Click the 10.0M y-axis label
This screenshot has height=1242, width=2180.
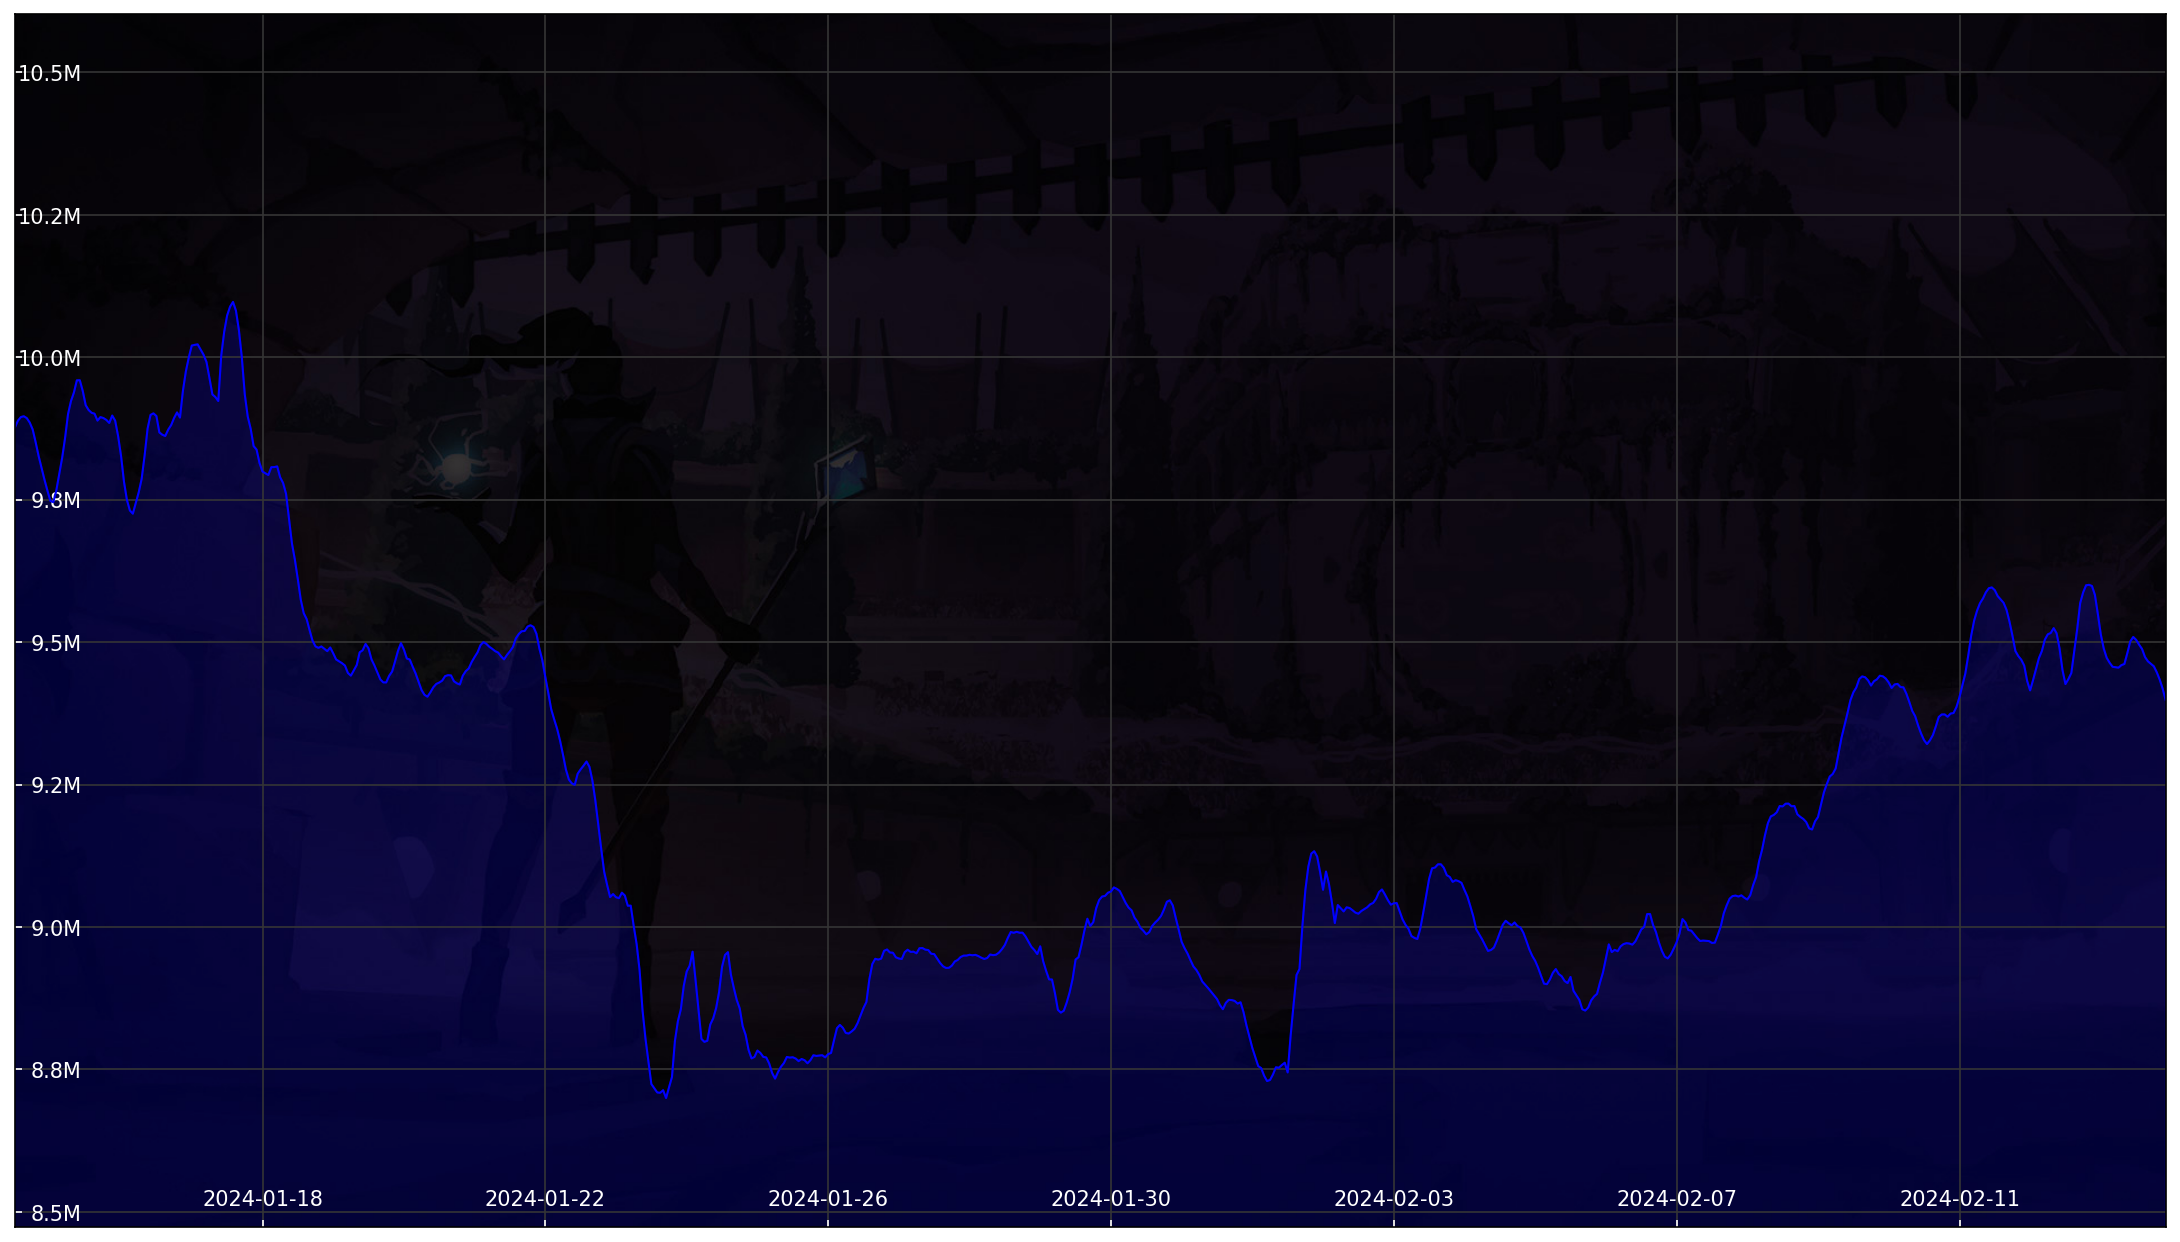50,358
